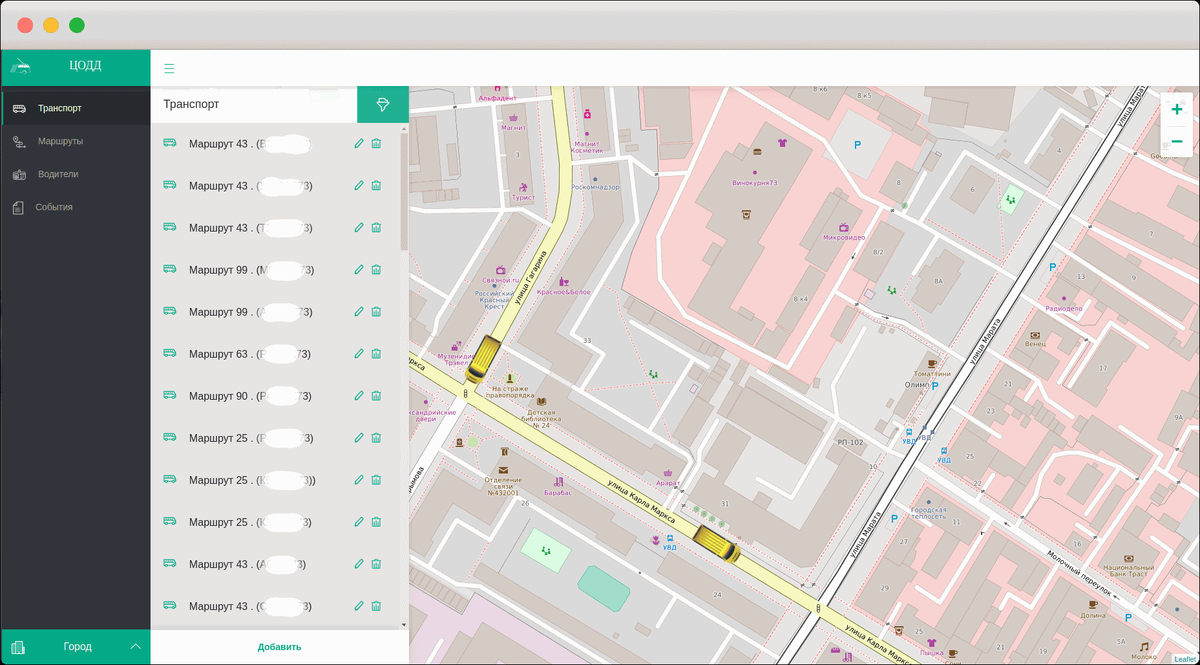
Task: Delete Маршрут 43 starting with T
Action: tap(376, 228)
